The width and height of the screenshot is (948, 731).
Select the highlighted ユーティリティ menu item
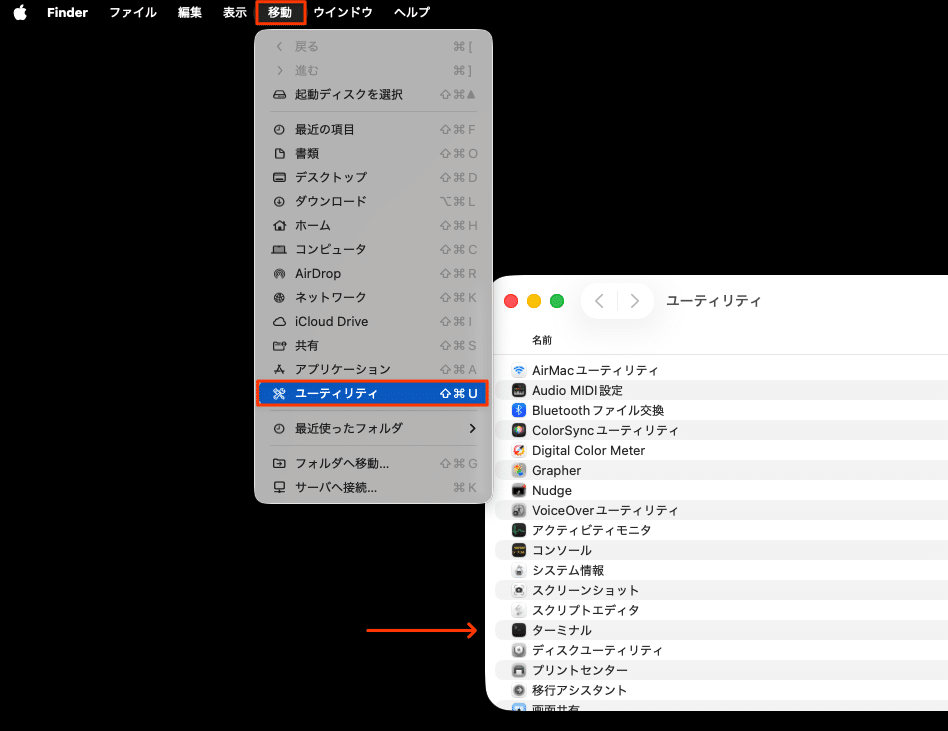(x=373, y=393)
